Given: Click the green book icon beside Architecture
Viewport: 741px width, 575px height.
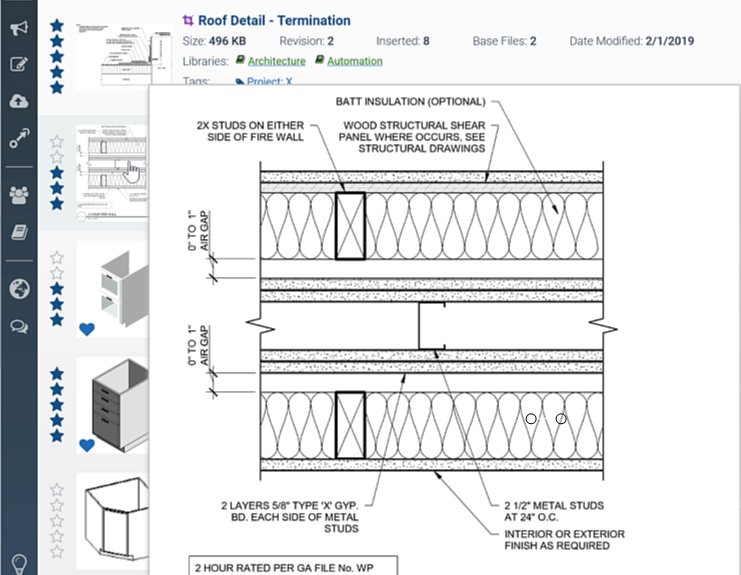Looking at the screenshot, I should (240, 60).
